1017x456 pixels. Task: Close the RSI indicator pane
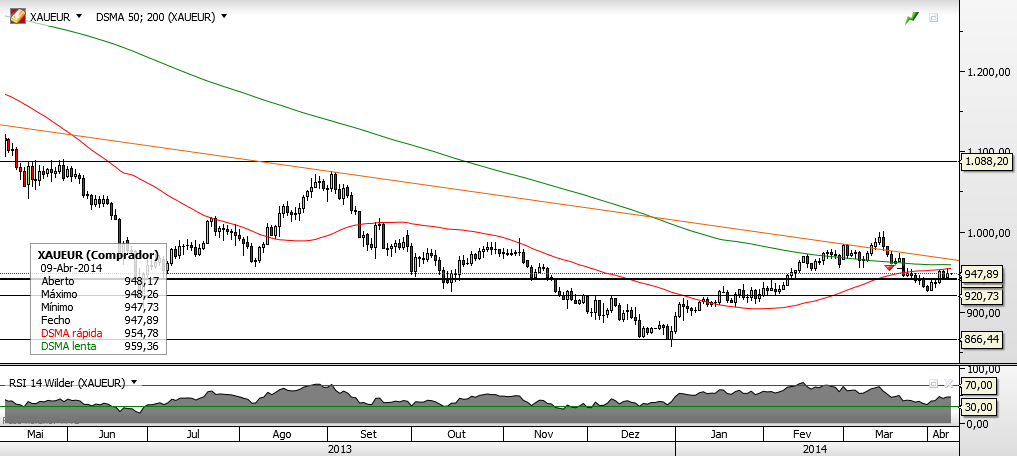(949, 383)
